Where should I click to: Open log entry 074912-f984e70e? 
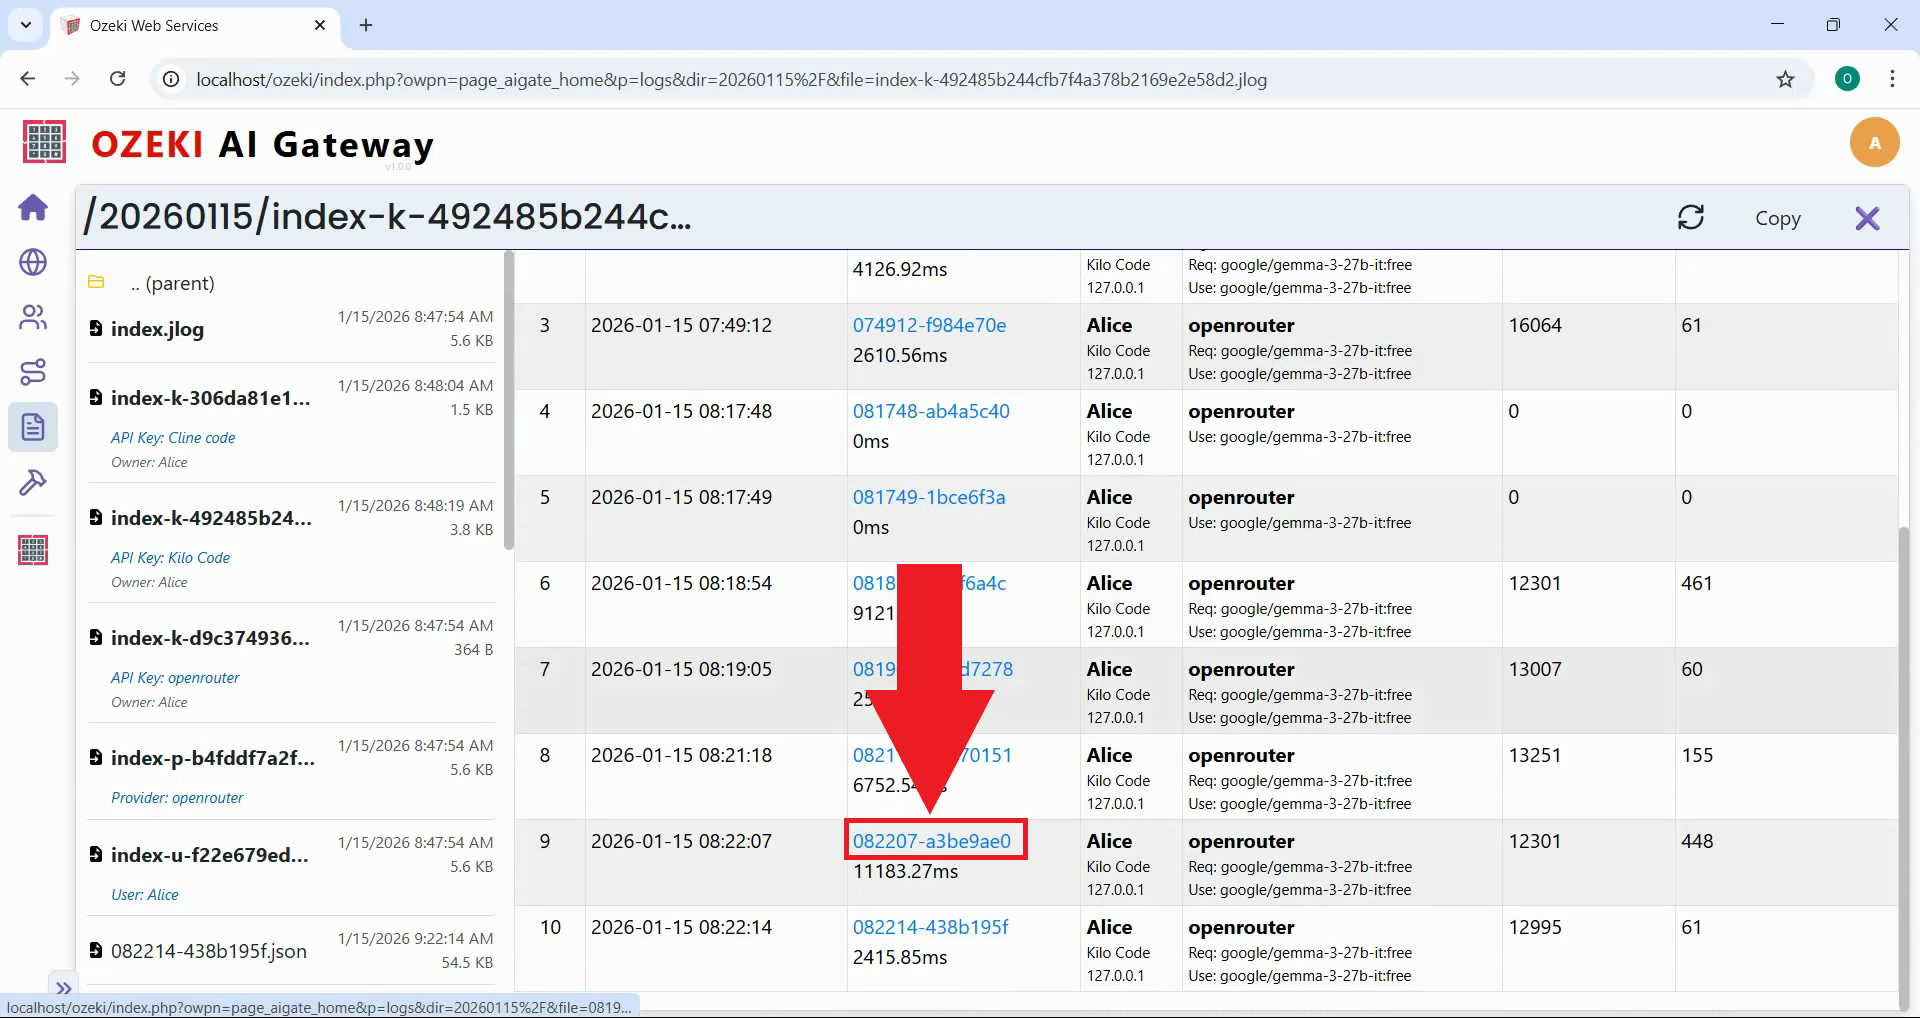pos(929,325)
